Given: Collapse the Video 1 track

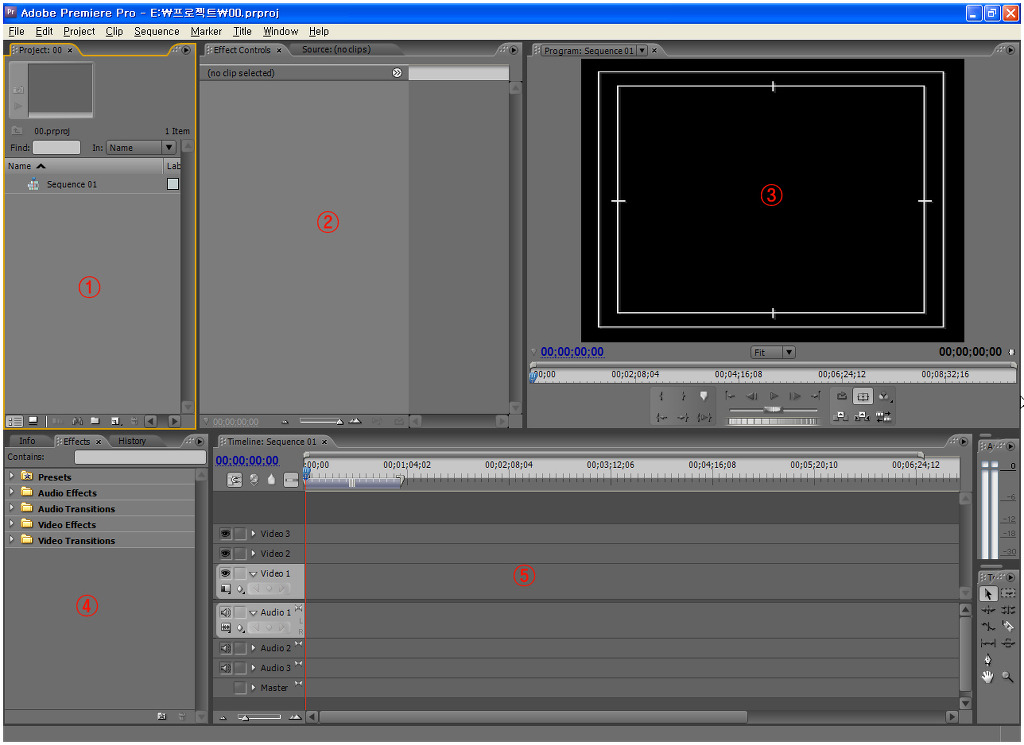Looking at the screenshot, I should click(253, 574).
